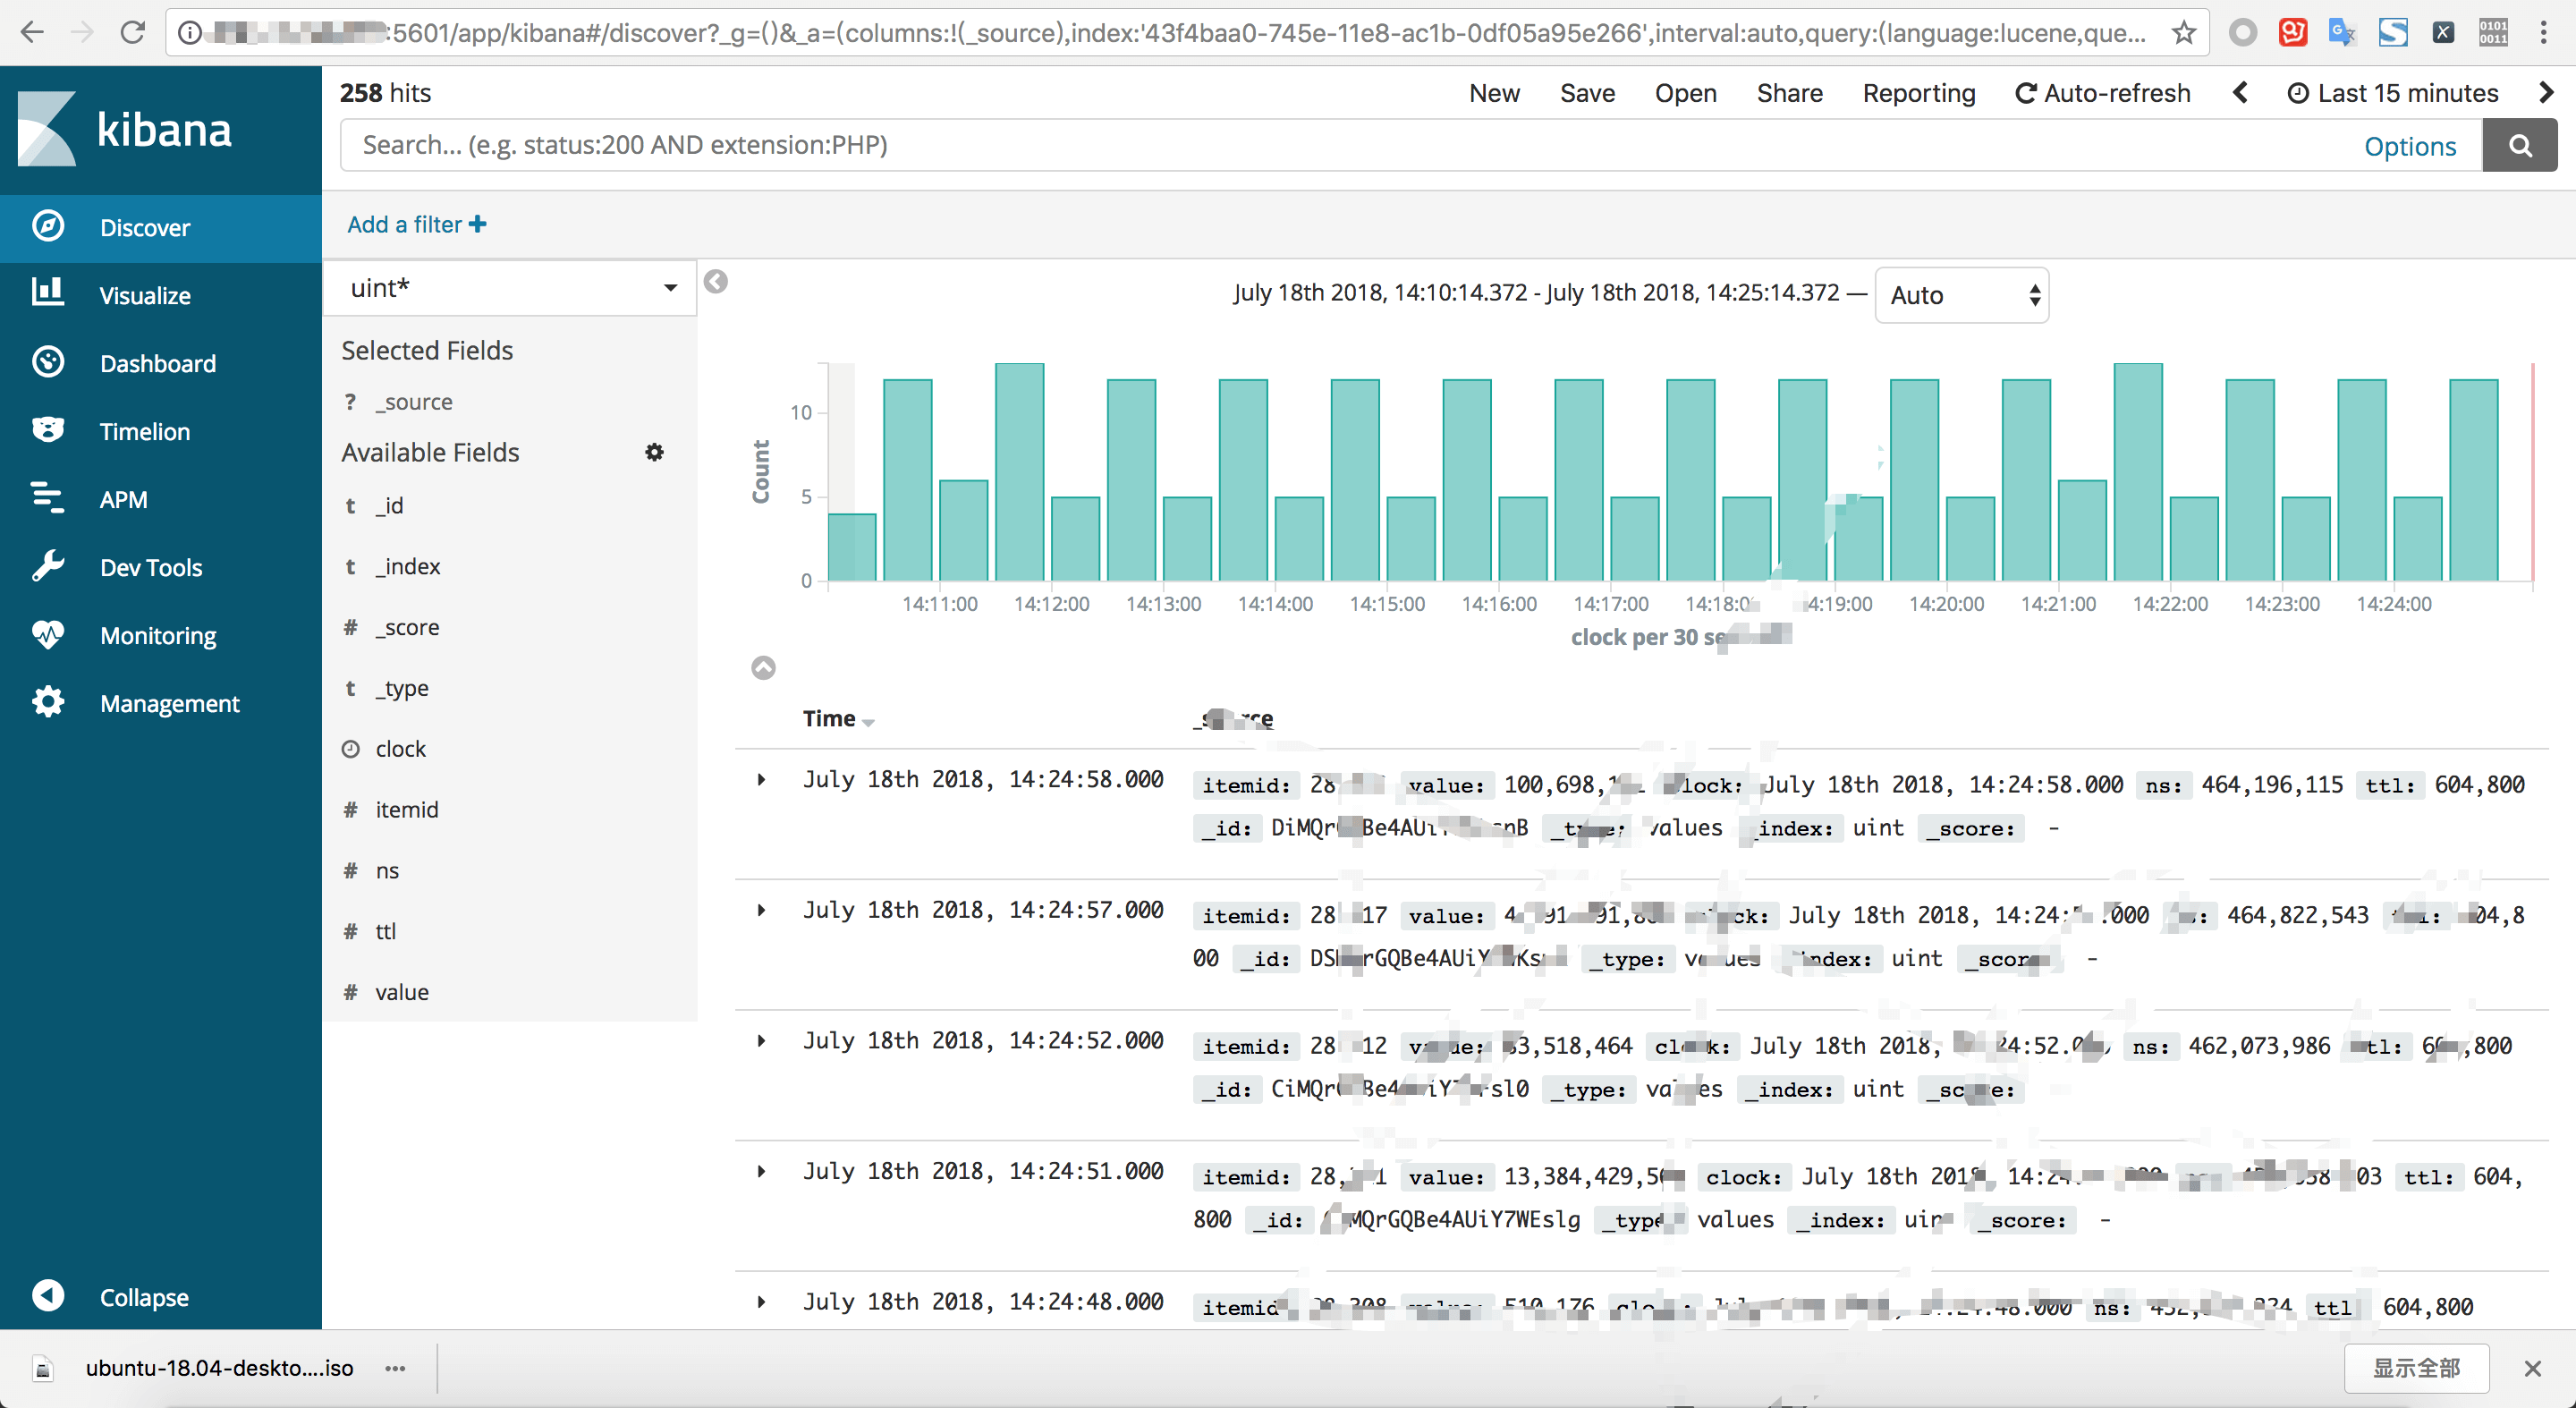Move time range forward with right chevron
This screenshot has width=2576, height=1408.
tap(2546, 93)
